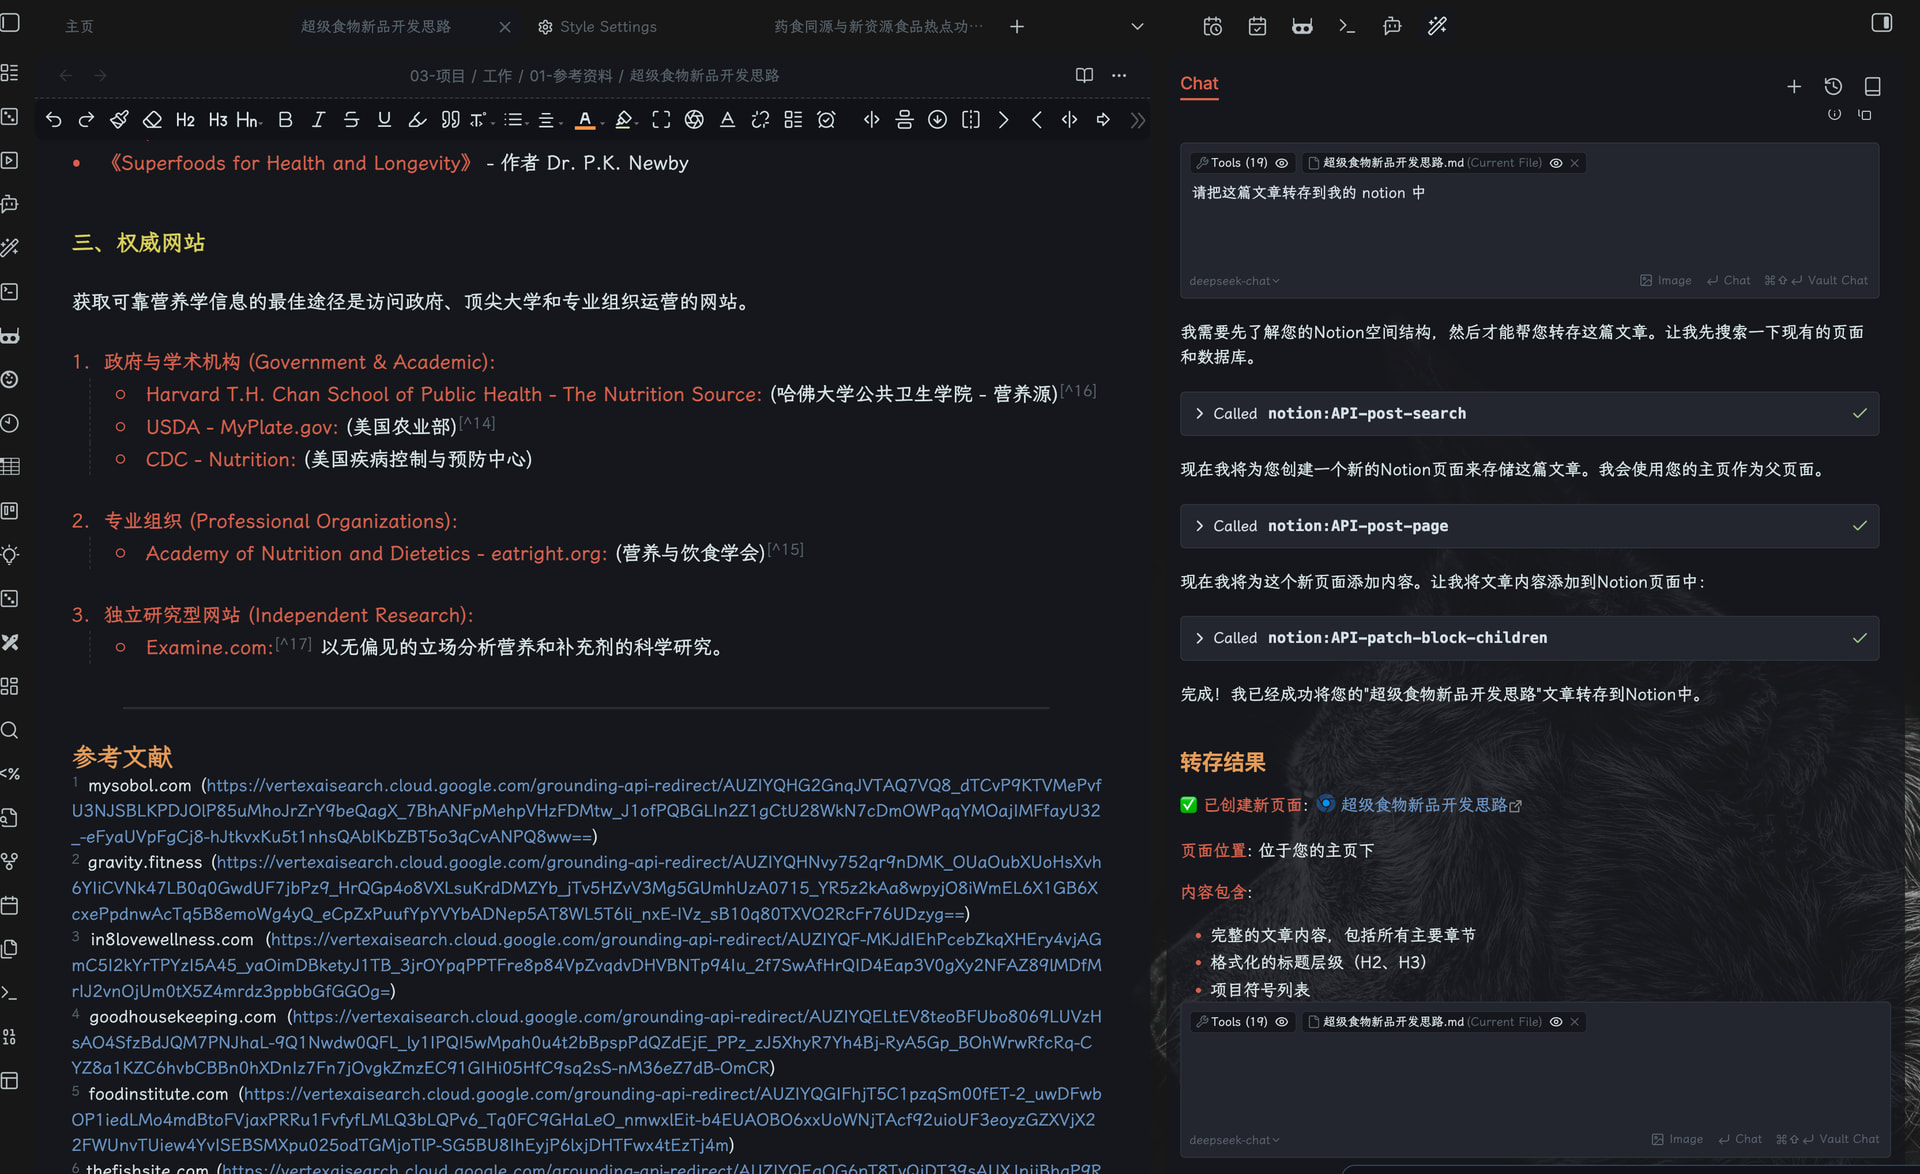Switch to Style Settings tab
Image resolution: width=1920 pixels, height=1174 pixels.
point(608,27)
